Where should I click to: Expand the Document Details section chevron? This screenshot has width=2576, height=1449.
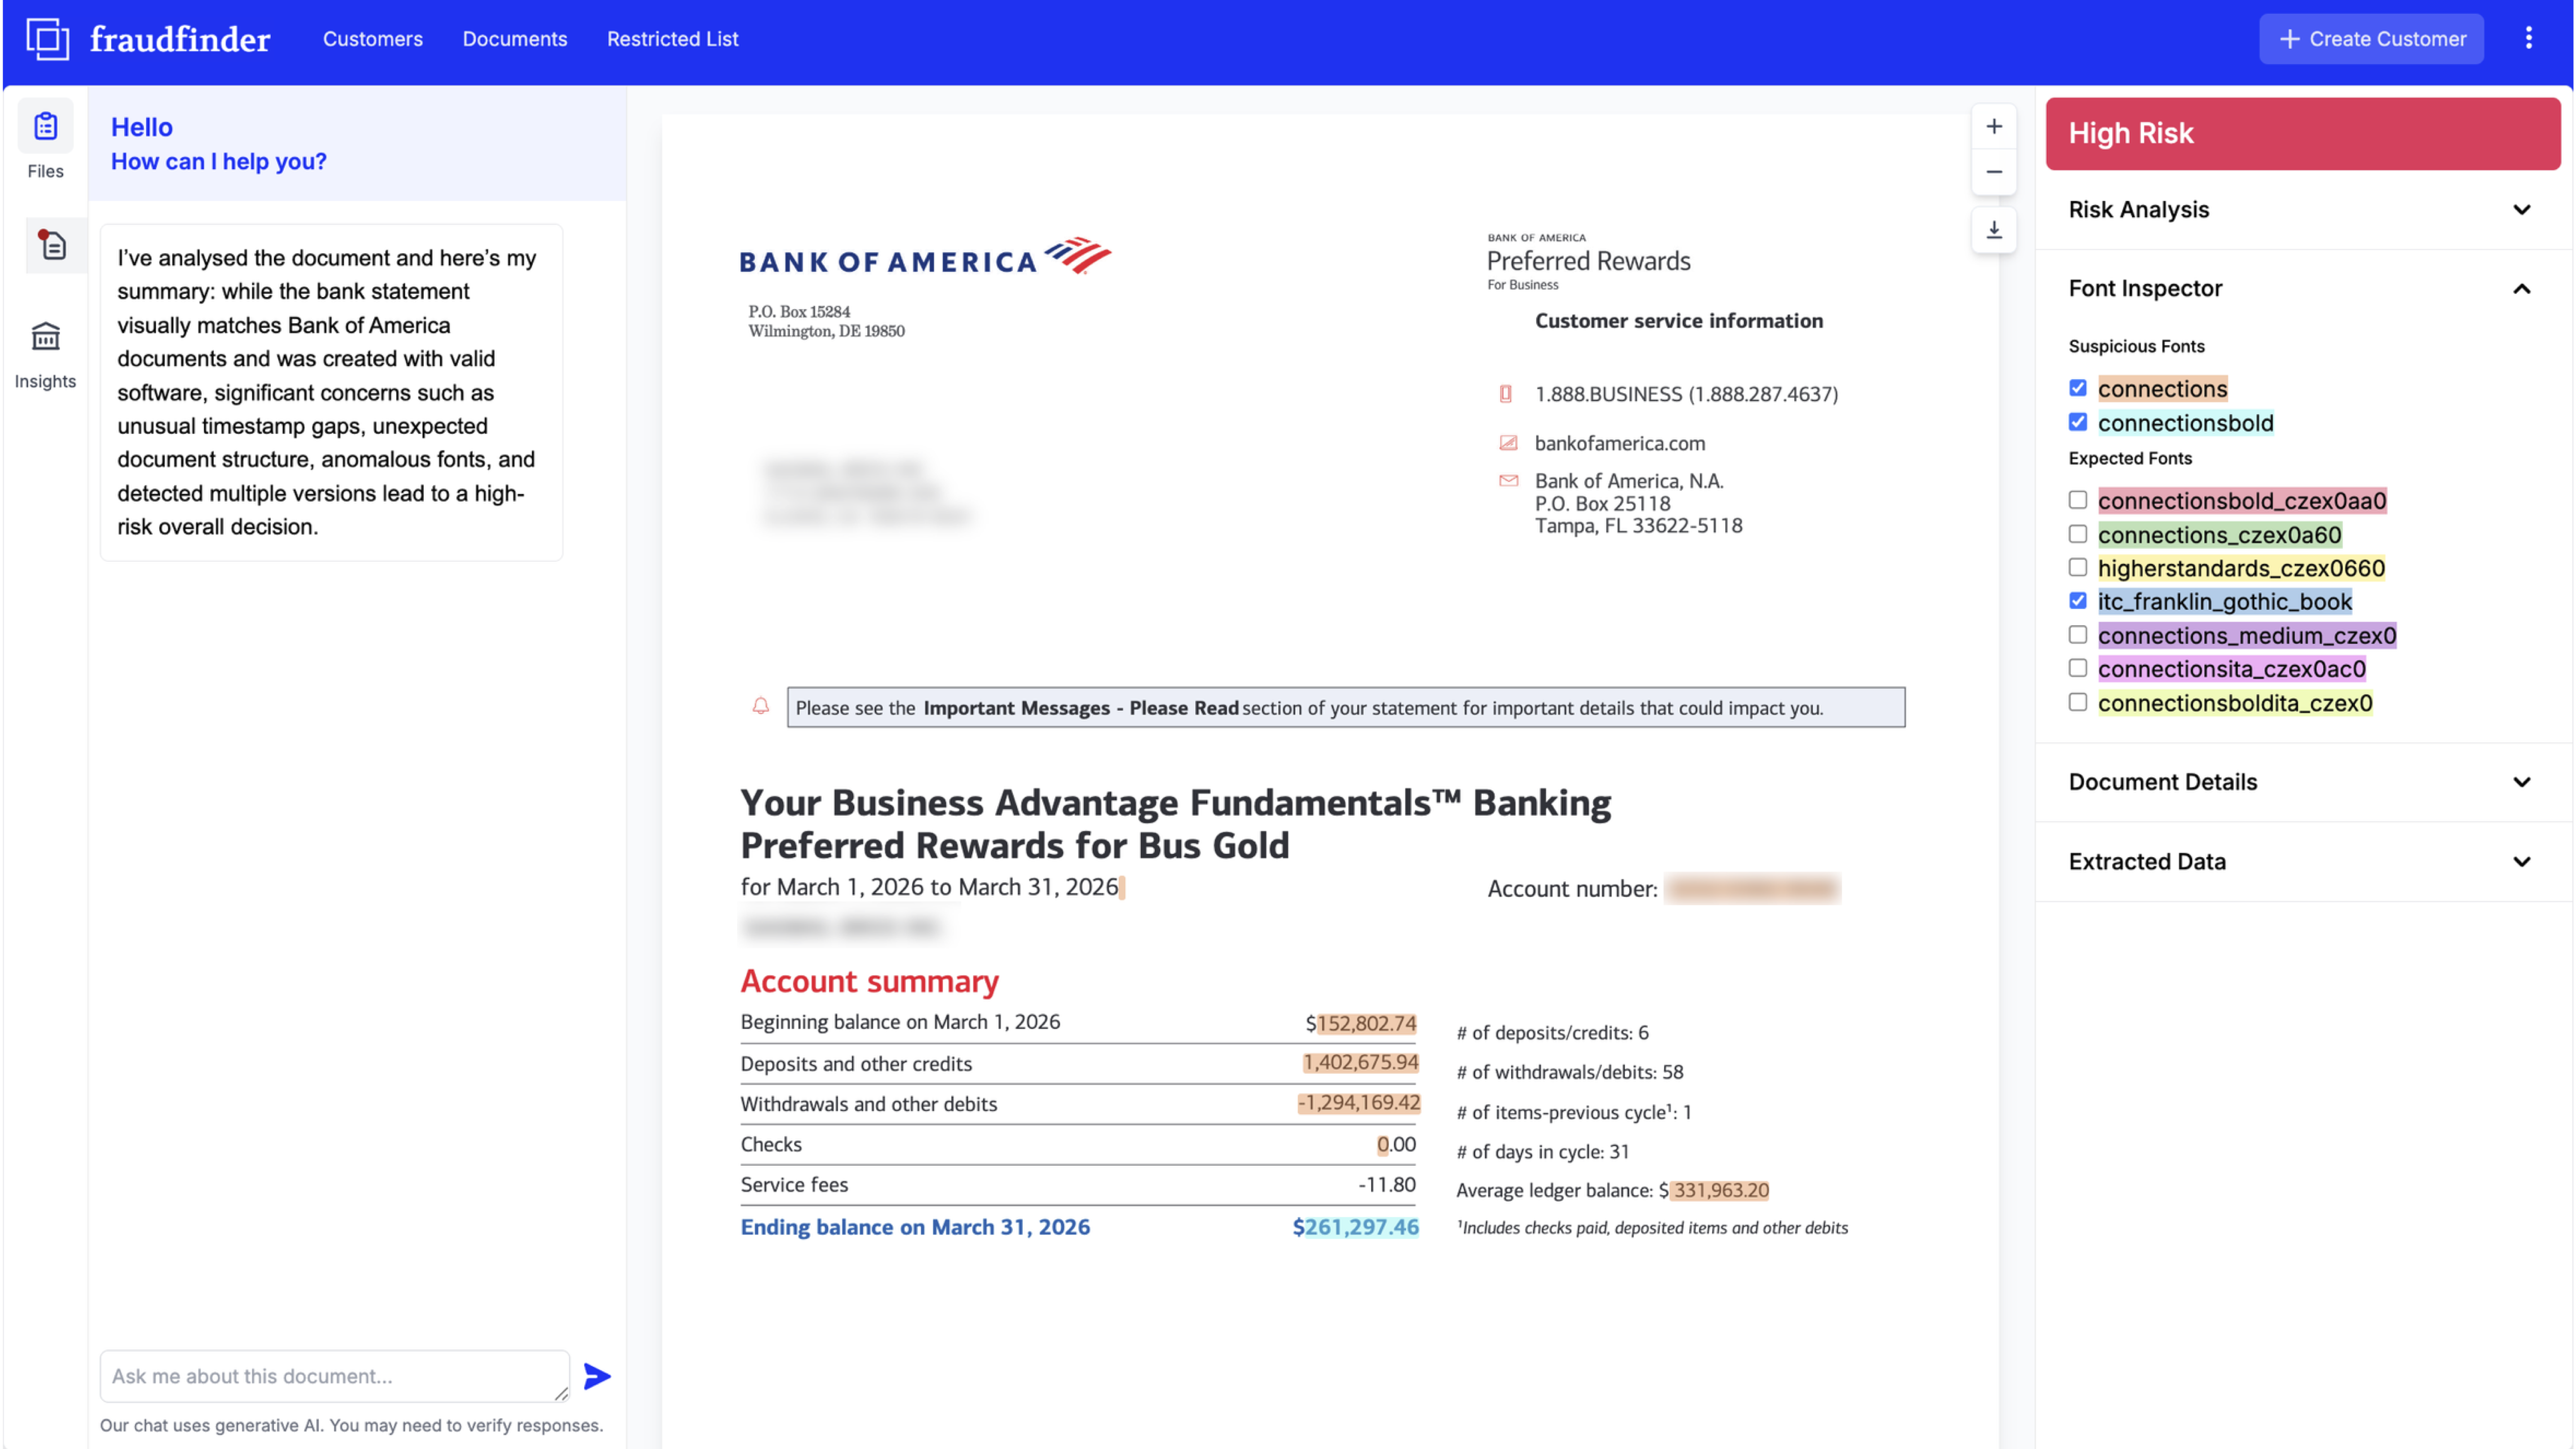click(x=2521, y=782)
